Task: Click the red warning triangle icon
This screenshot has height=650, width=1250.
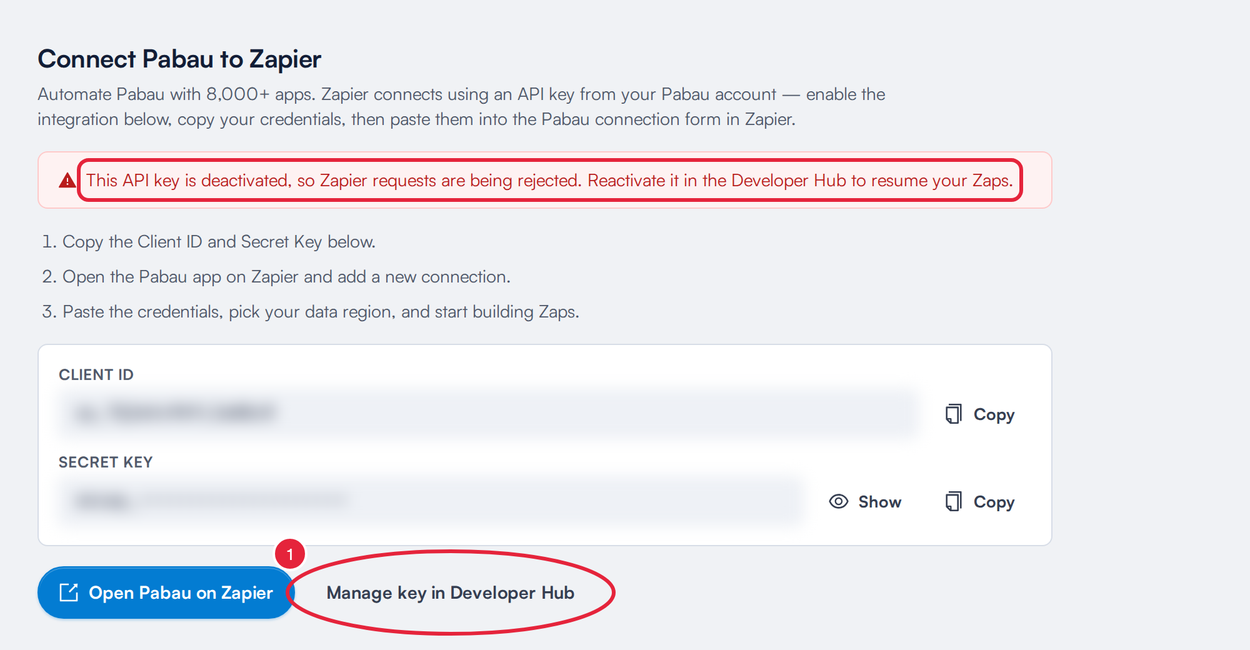Action: tap(67, 181)
